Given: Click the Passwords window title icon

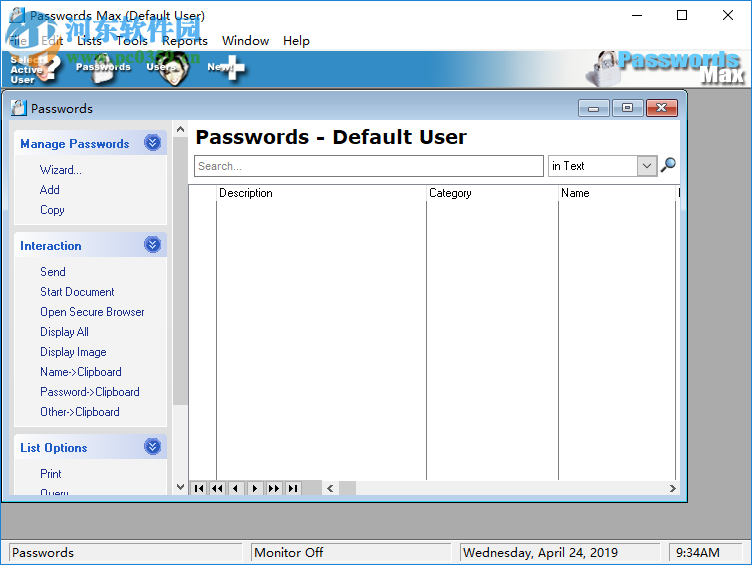Looking at the screenshot, I should pos(19,107).
